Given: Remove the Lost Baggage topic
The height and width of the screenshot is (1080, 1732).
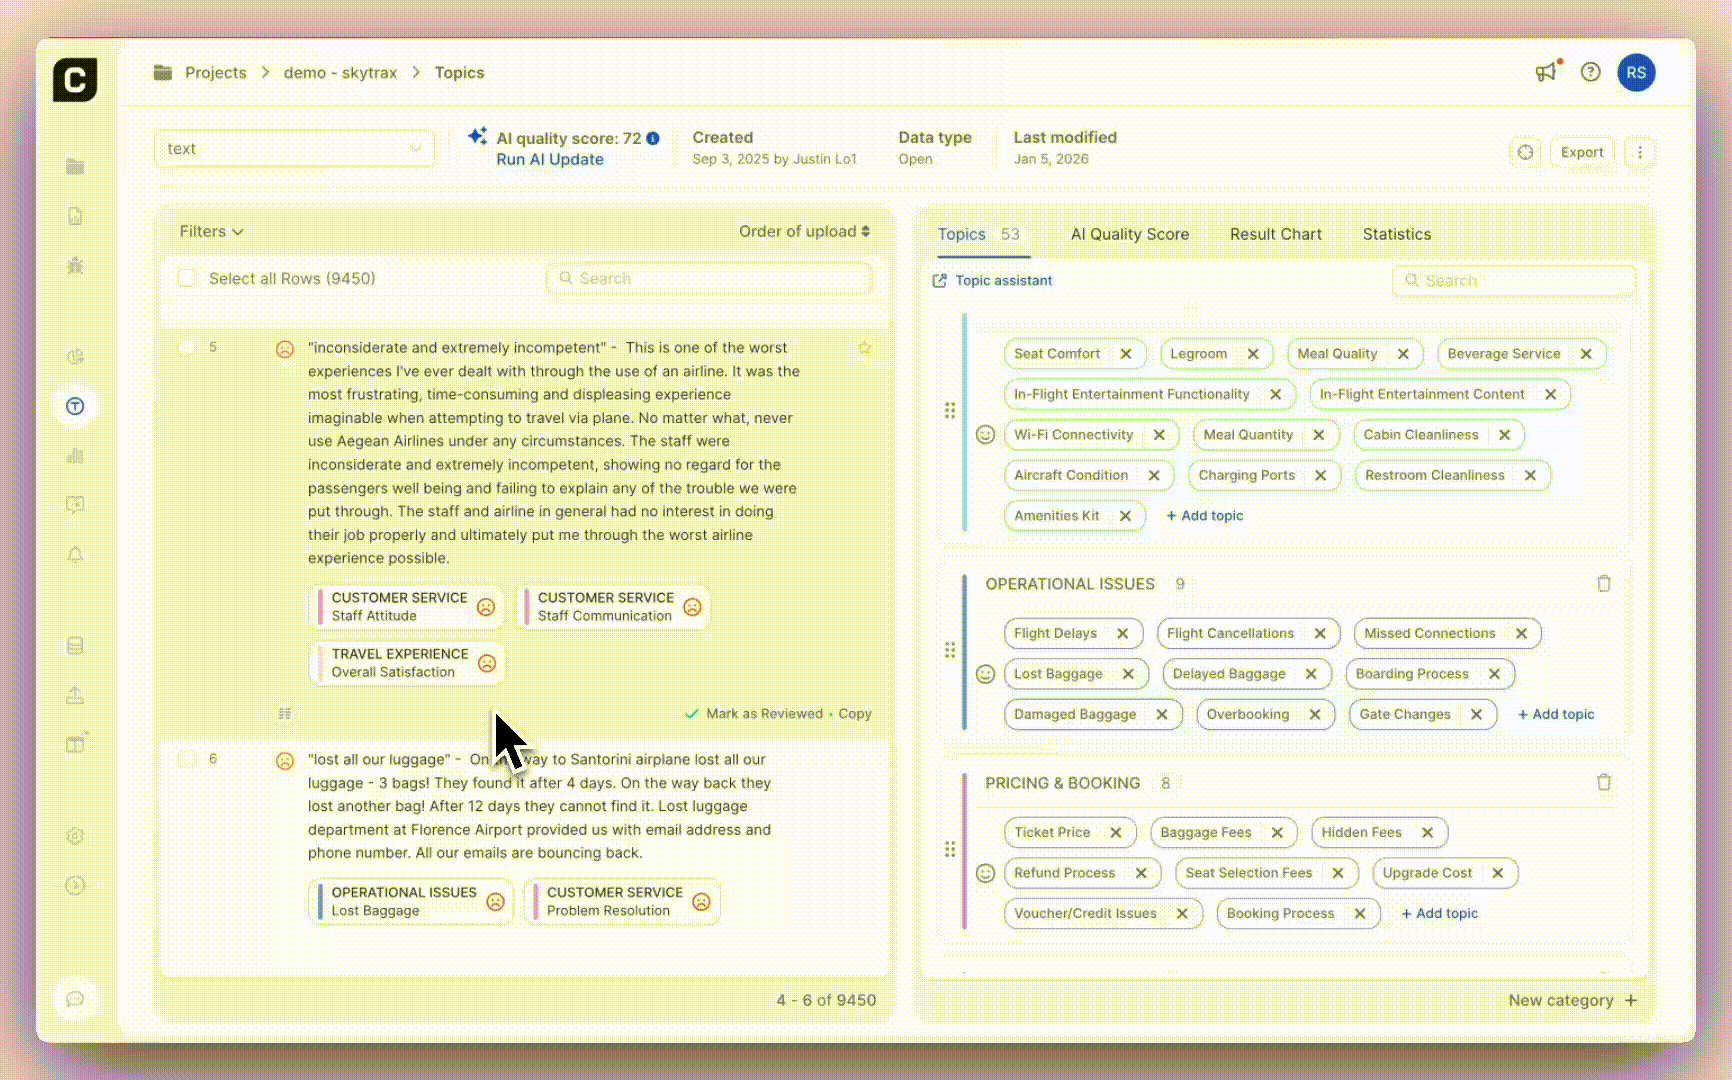Looking at the screenshot, I should point(1128,674).
